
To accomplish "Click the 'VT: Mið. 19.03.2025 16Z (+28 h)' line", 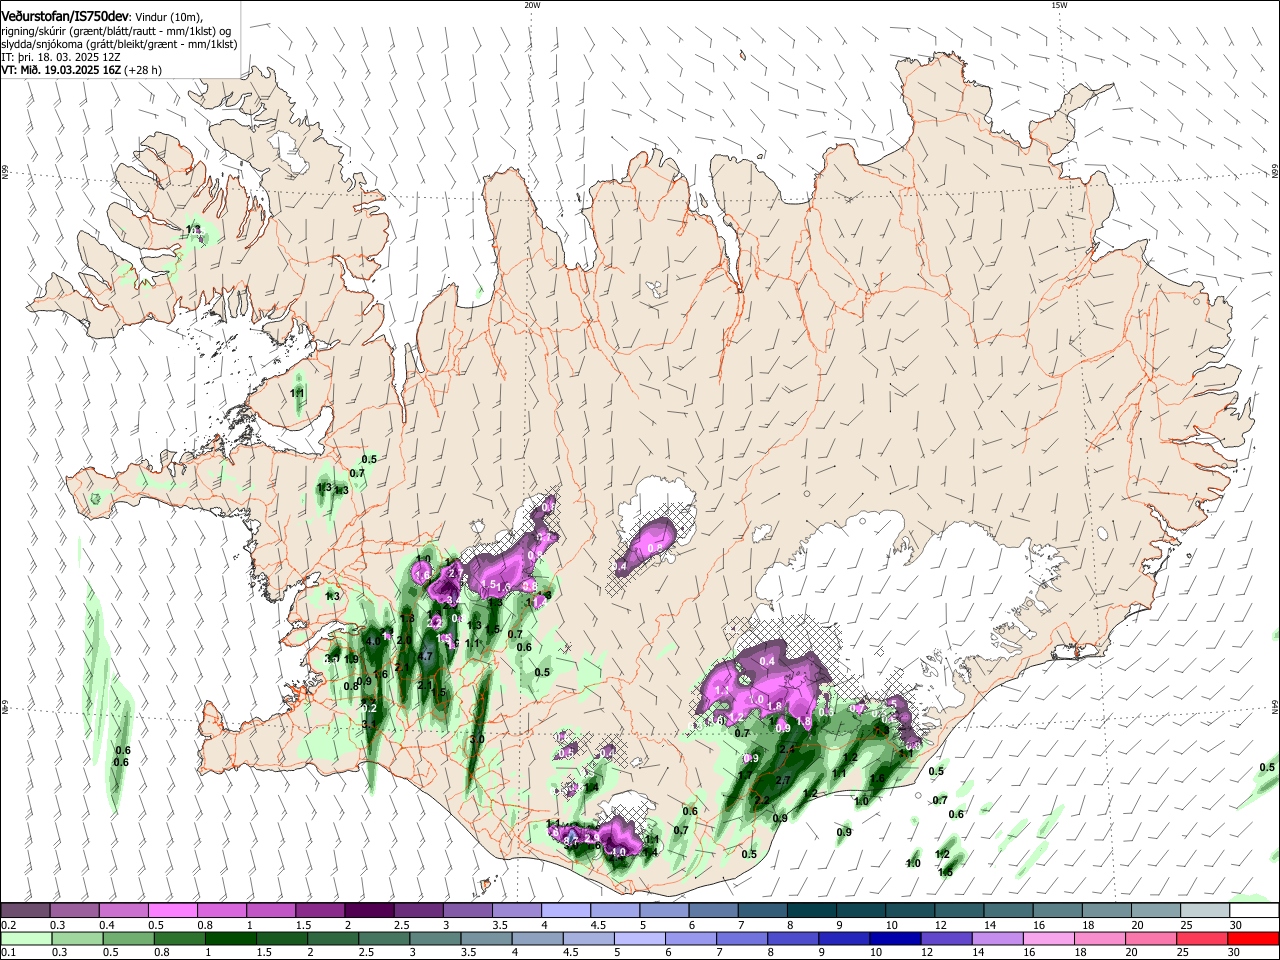I will (81, 70).
